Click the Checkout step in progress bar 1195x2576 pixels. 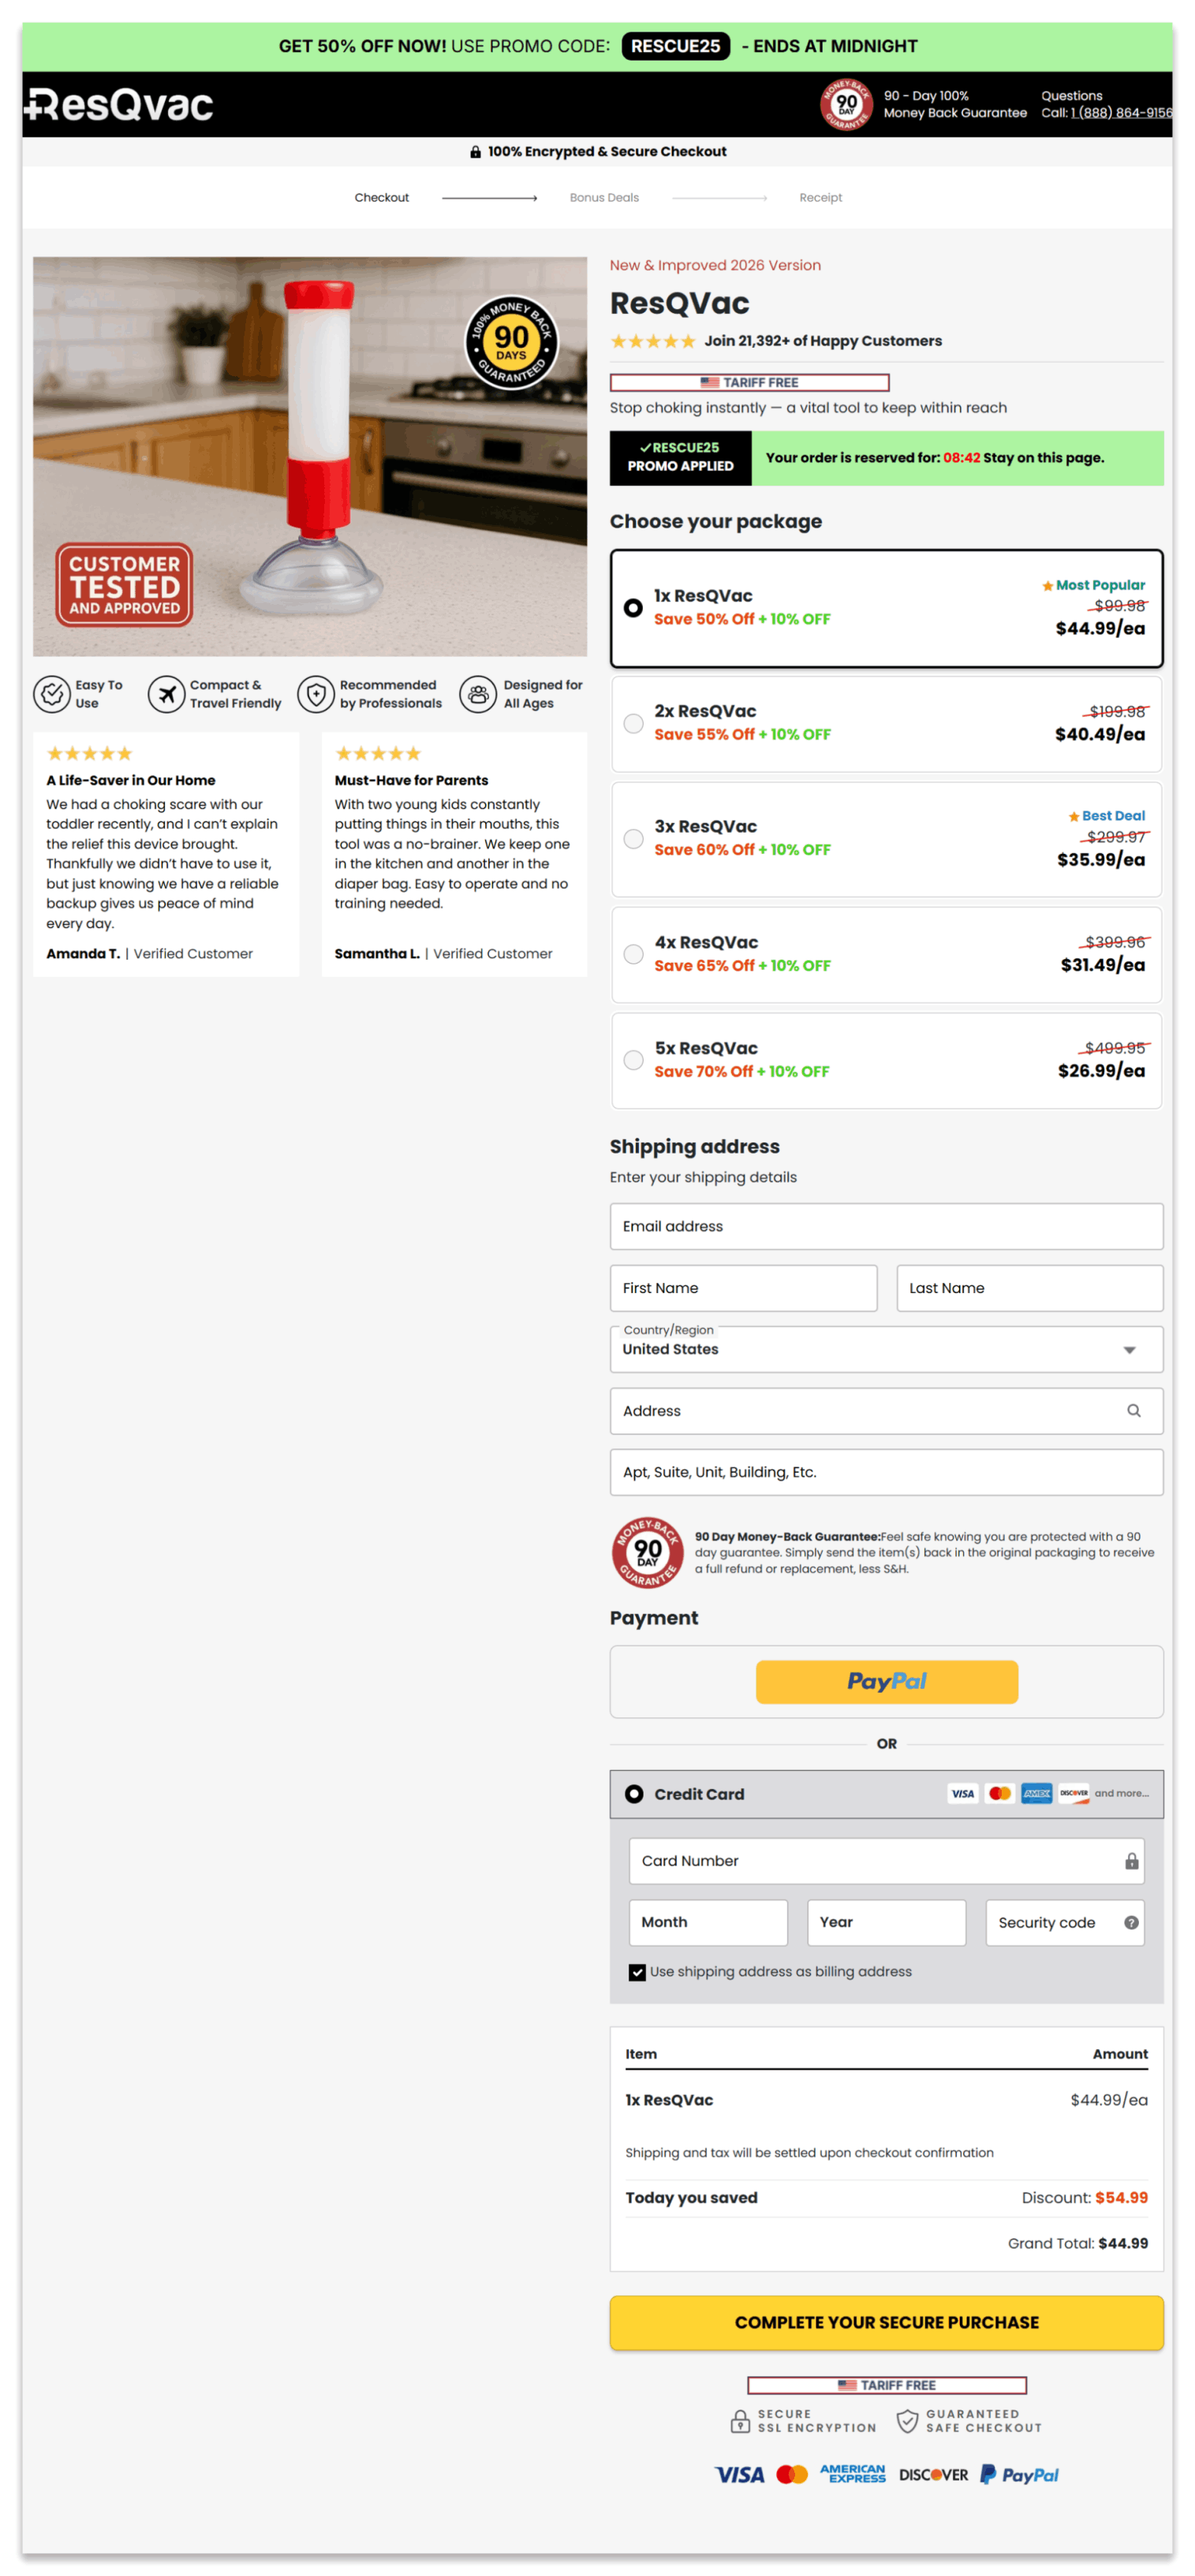381,198
